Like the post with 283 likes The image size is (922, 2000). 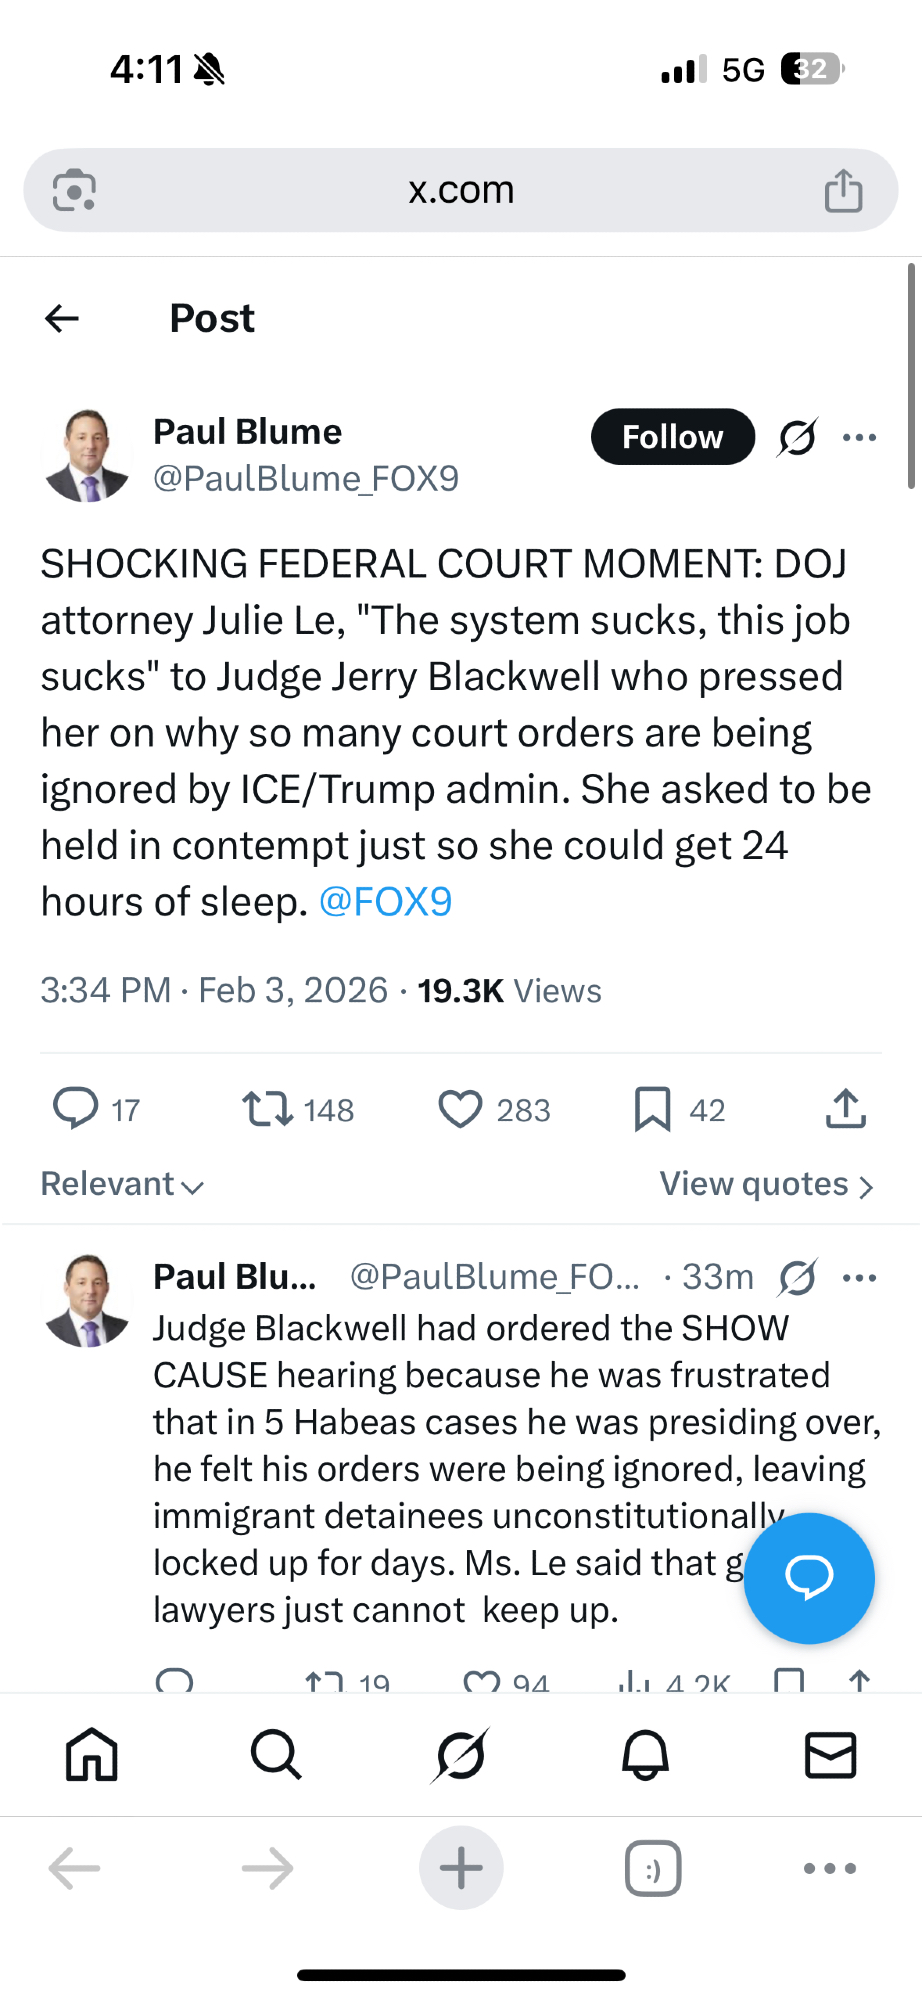[460, 1109]
